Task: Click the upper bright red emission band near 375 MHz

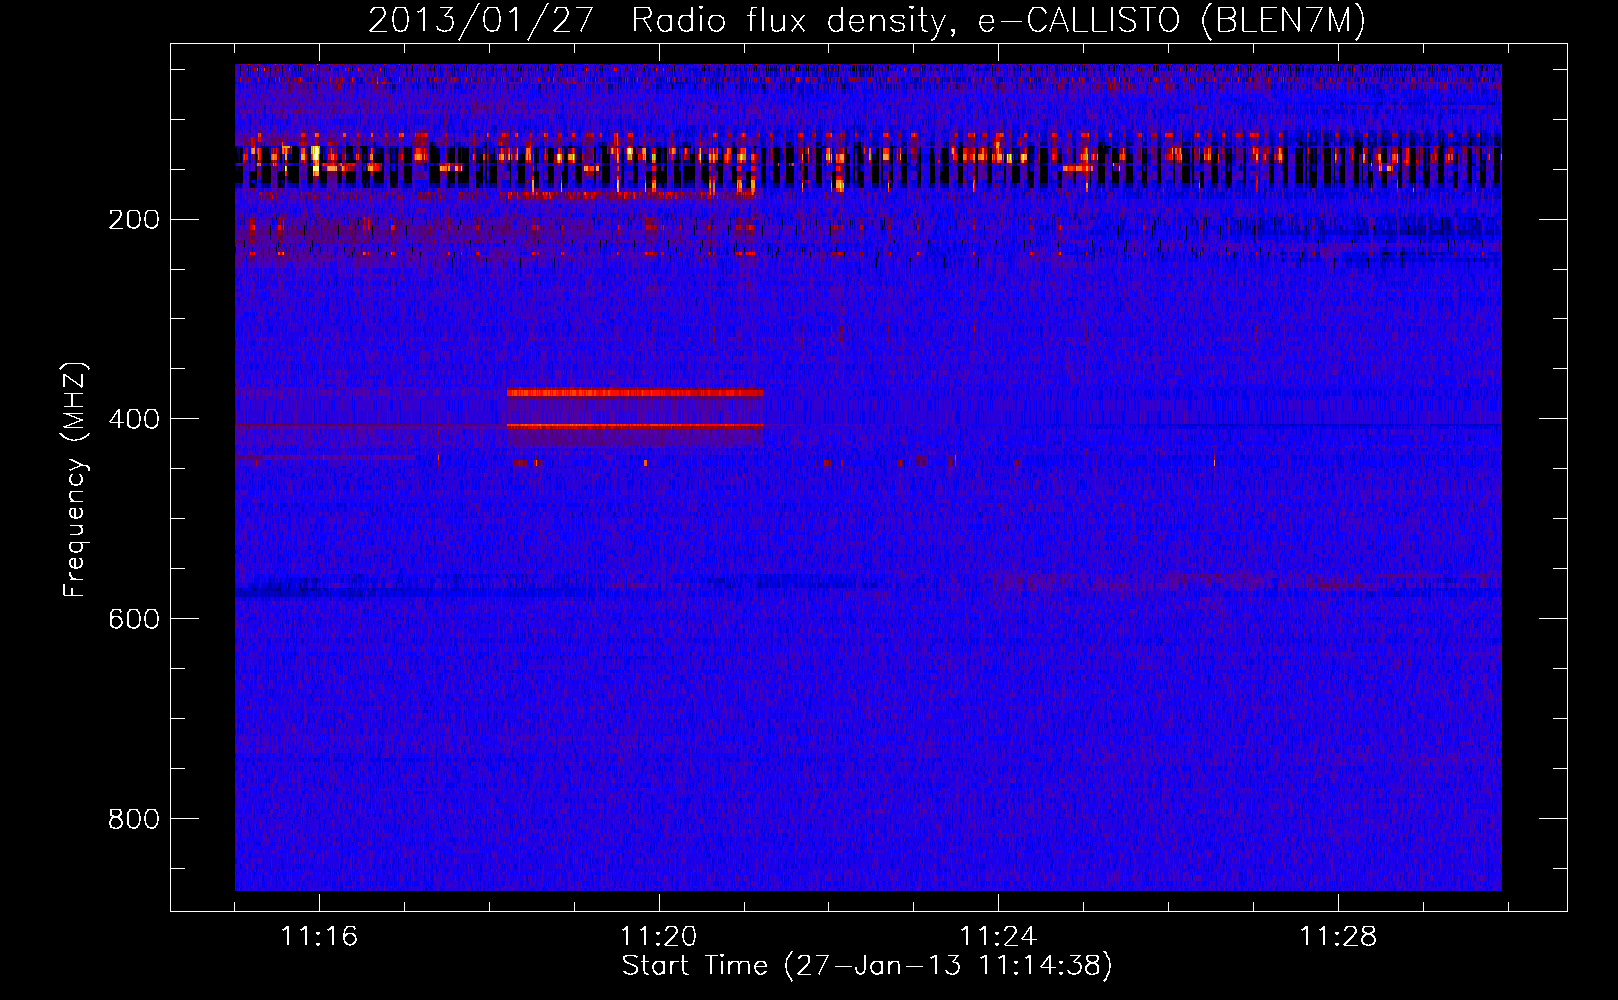Action: coord(635,393)
